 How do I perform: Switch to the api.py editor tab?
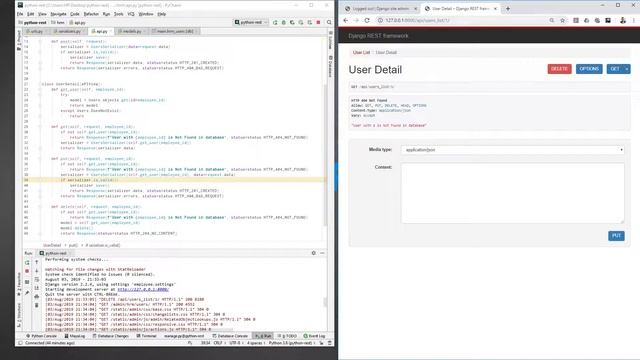click(100, 31)
